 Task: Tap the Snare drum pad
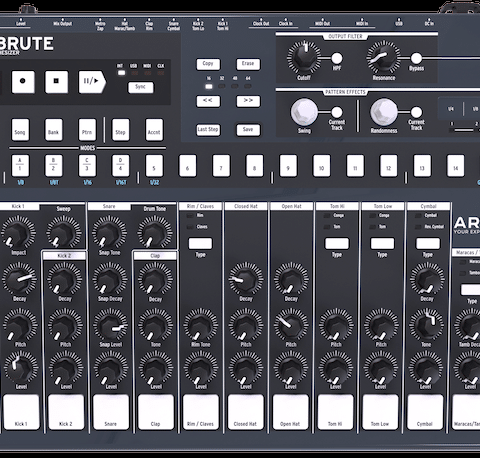(111, 412)
